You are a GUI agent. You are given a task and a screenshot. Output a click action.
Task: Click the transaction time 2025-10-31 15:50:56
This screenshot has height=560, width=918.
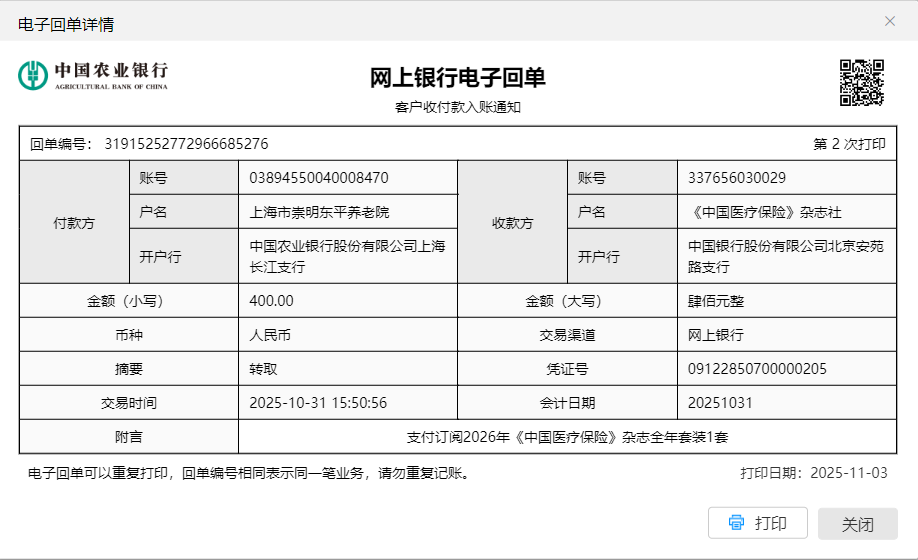(x=318, y=403)
